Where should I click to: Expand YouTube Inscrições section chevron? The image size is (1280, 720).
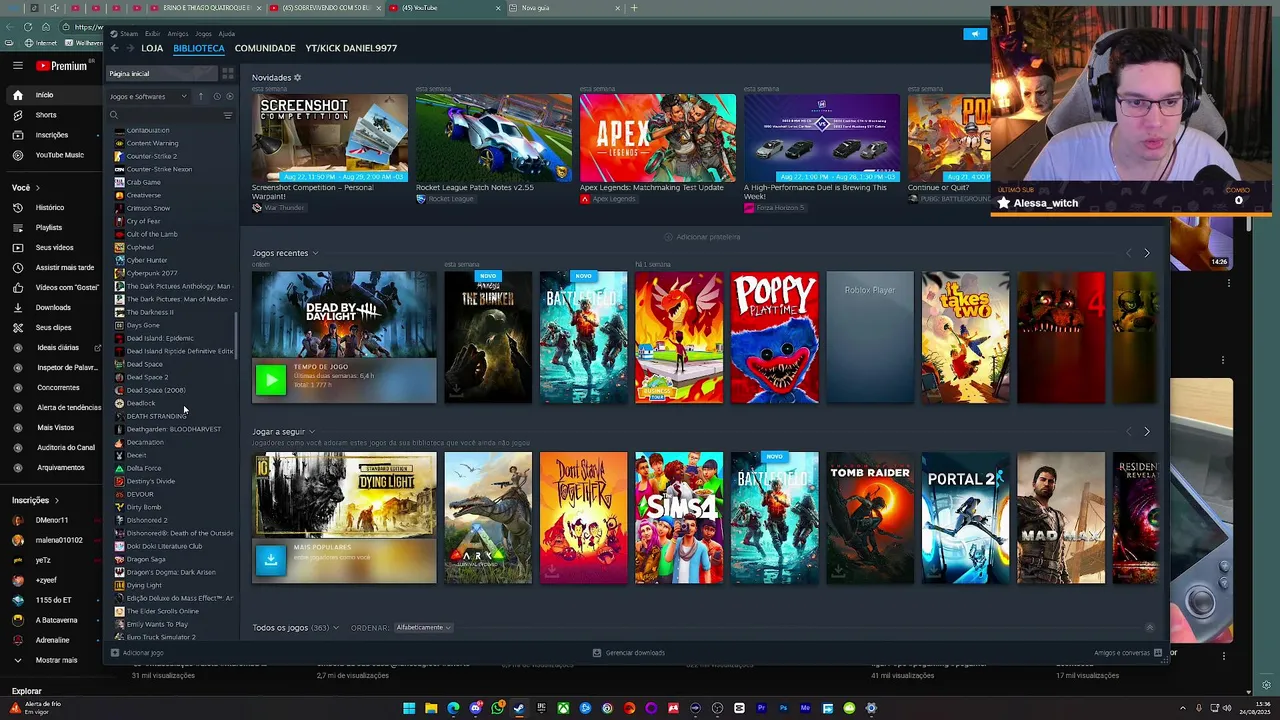(56, 500)
